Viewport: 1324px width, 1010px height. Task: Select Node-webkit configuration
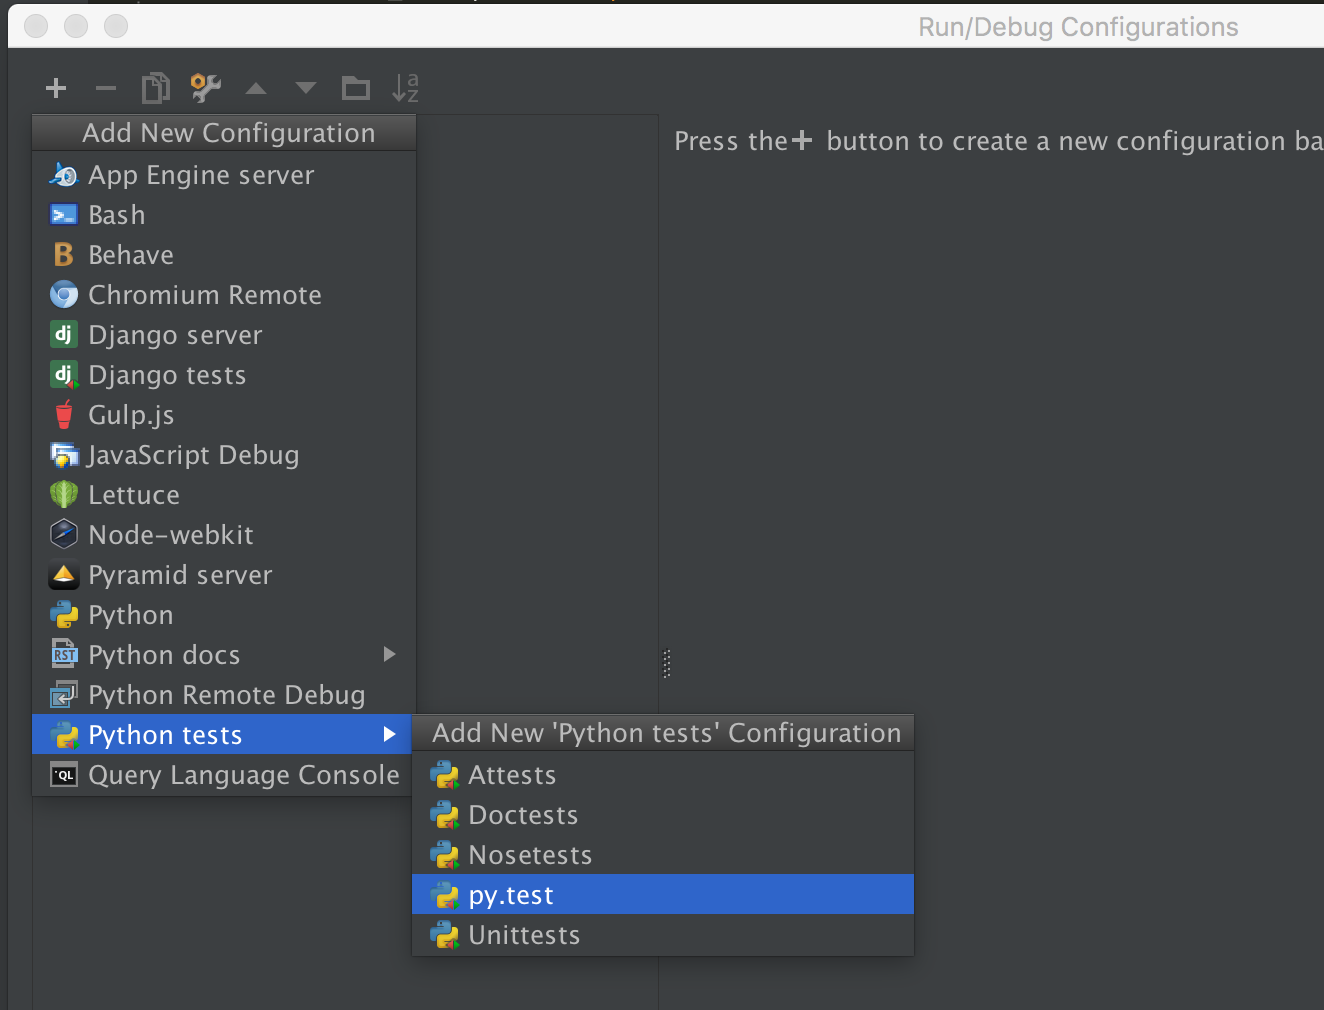coord(224,535)
